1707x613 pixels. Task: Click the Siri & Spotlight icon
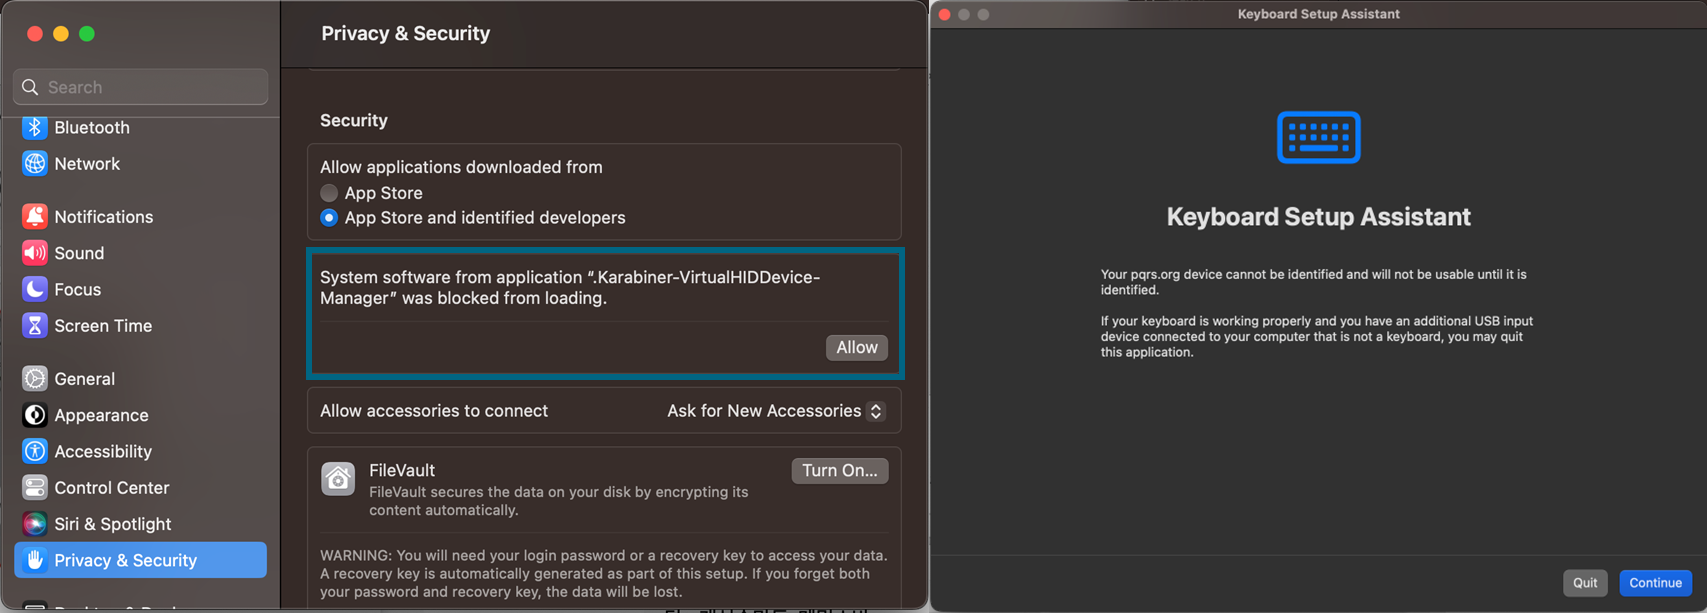pyautogui.click(x=35, y=523)
